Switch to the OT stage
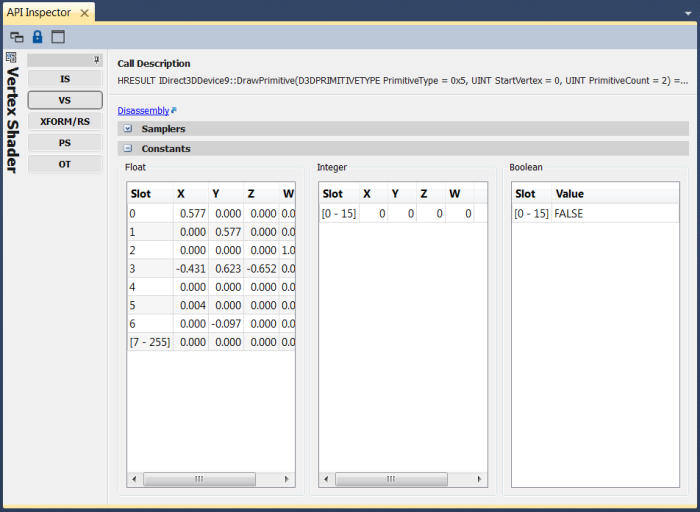 click(x=65, y=164)
